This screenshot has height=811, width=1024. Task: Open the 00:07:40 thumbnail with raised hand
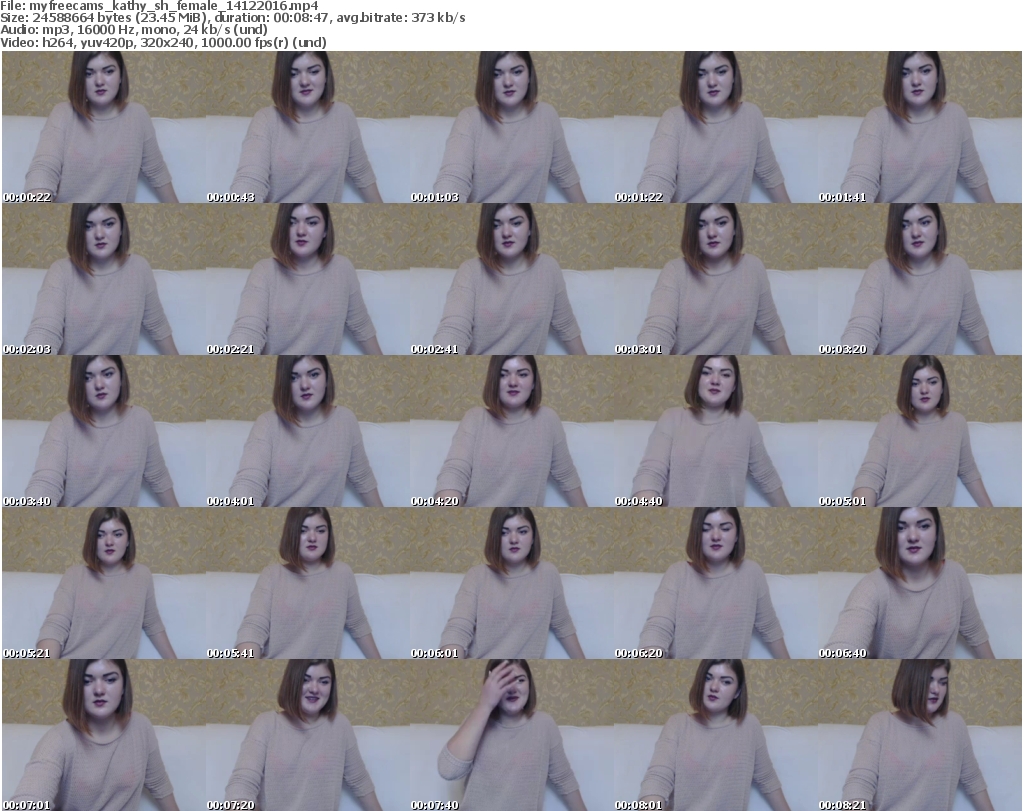click(510, 735)
